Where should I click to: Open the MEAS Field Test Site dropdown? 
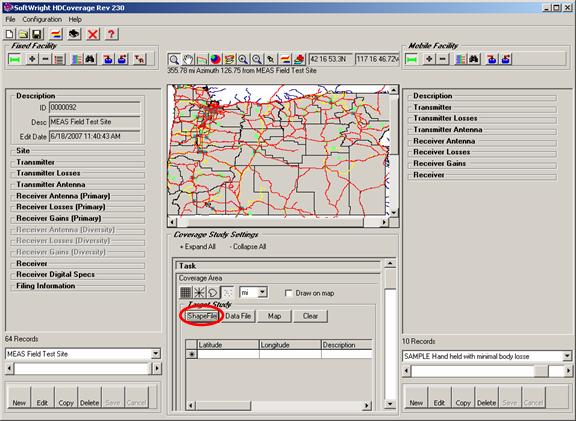156,354
